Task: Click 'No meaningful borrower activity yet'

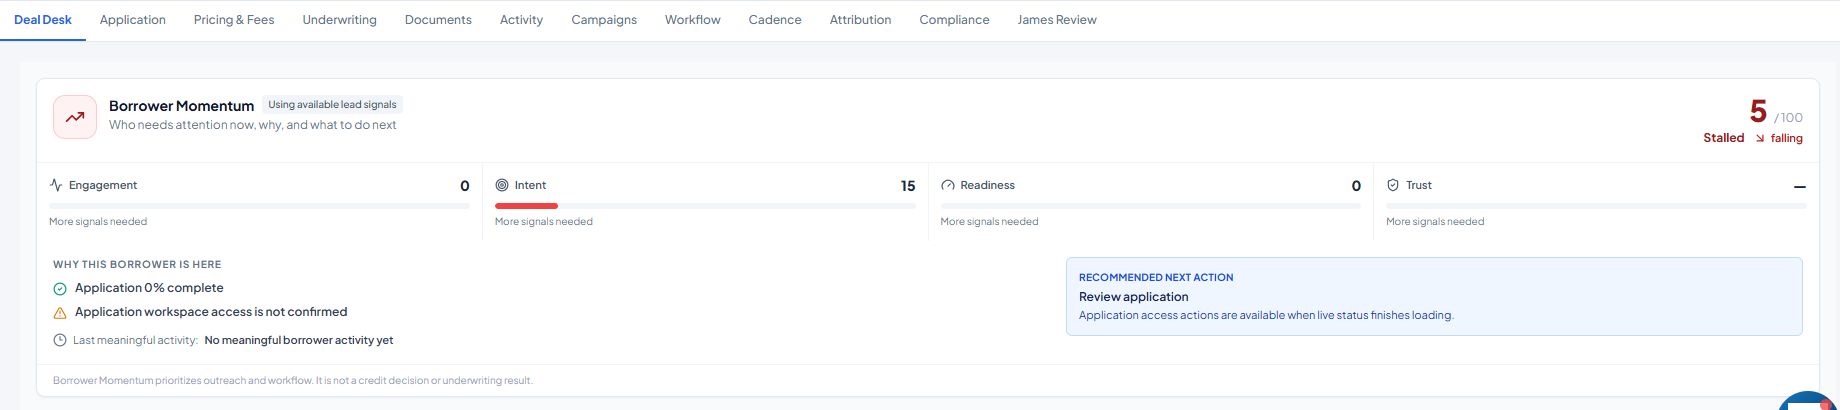Action: coord(299,340)
